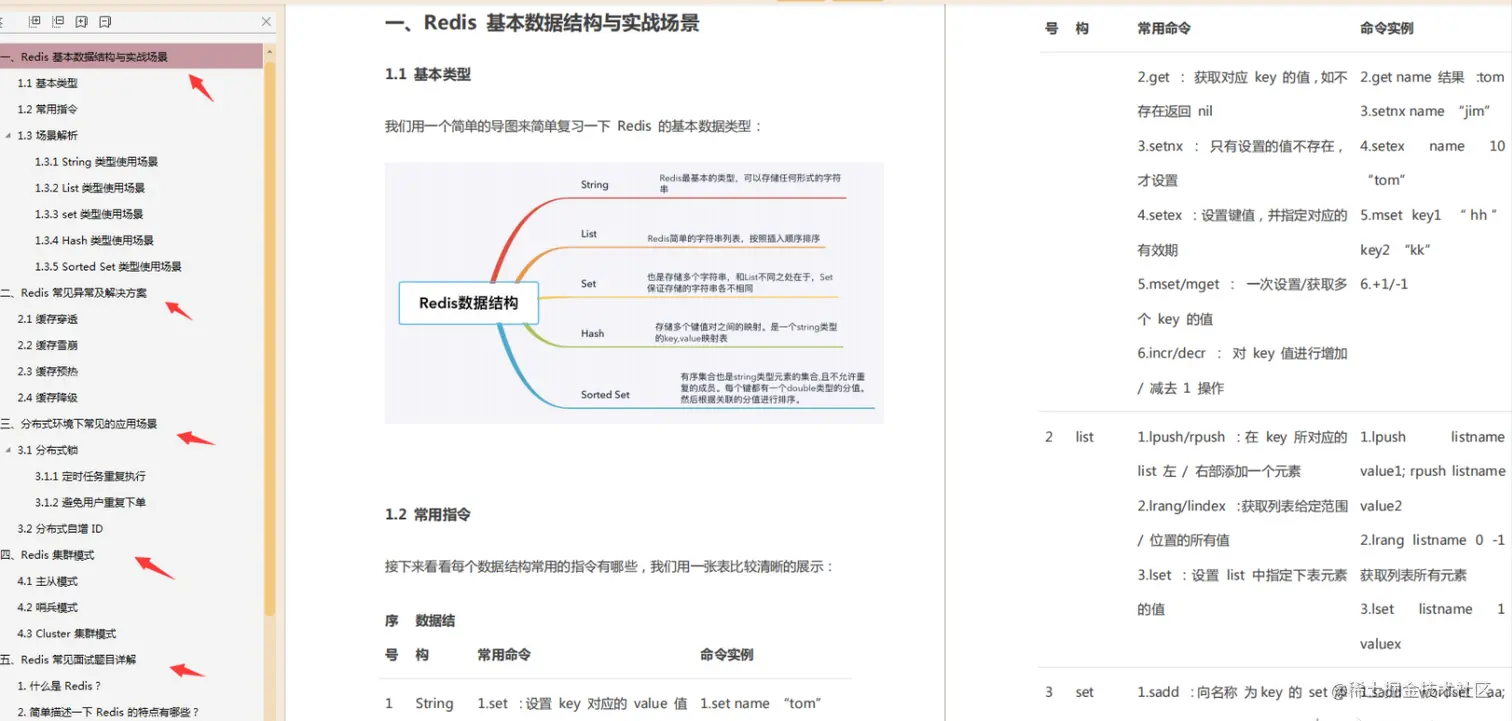This screenshot has height=721, width=1512.
Task: Open bookmark 1.3.5 Sorted Set 类型使用场景
Action: 108,266
